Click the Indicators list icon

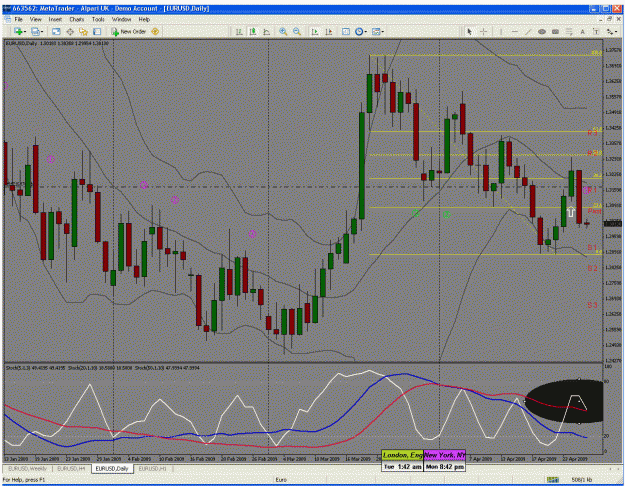[x=346, y=31]
